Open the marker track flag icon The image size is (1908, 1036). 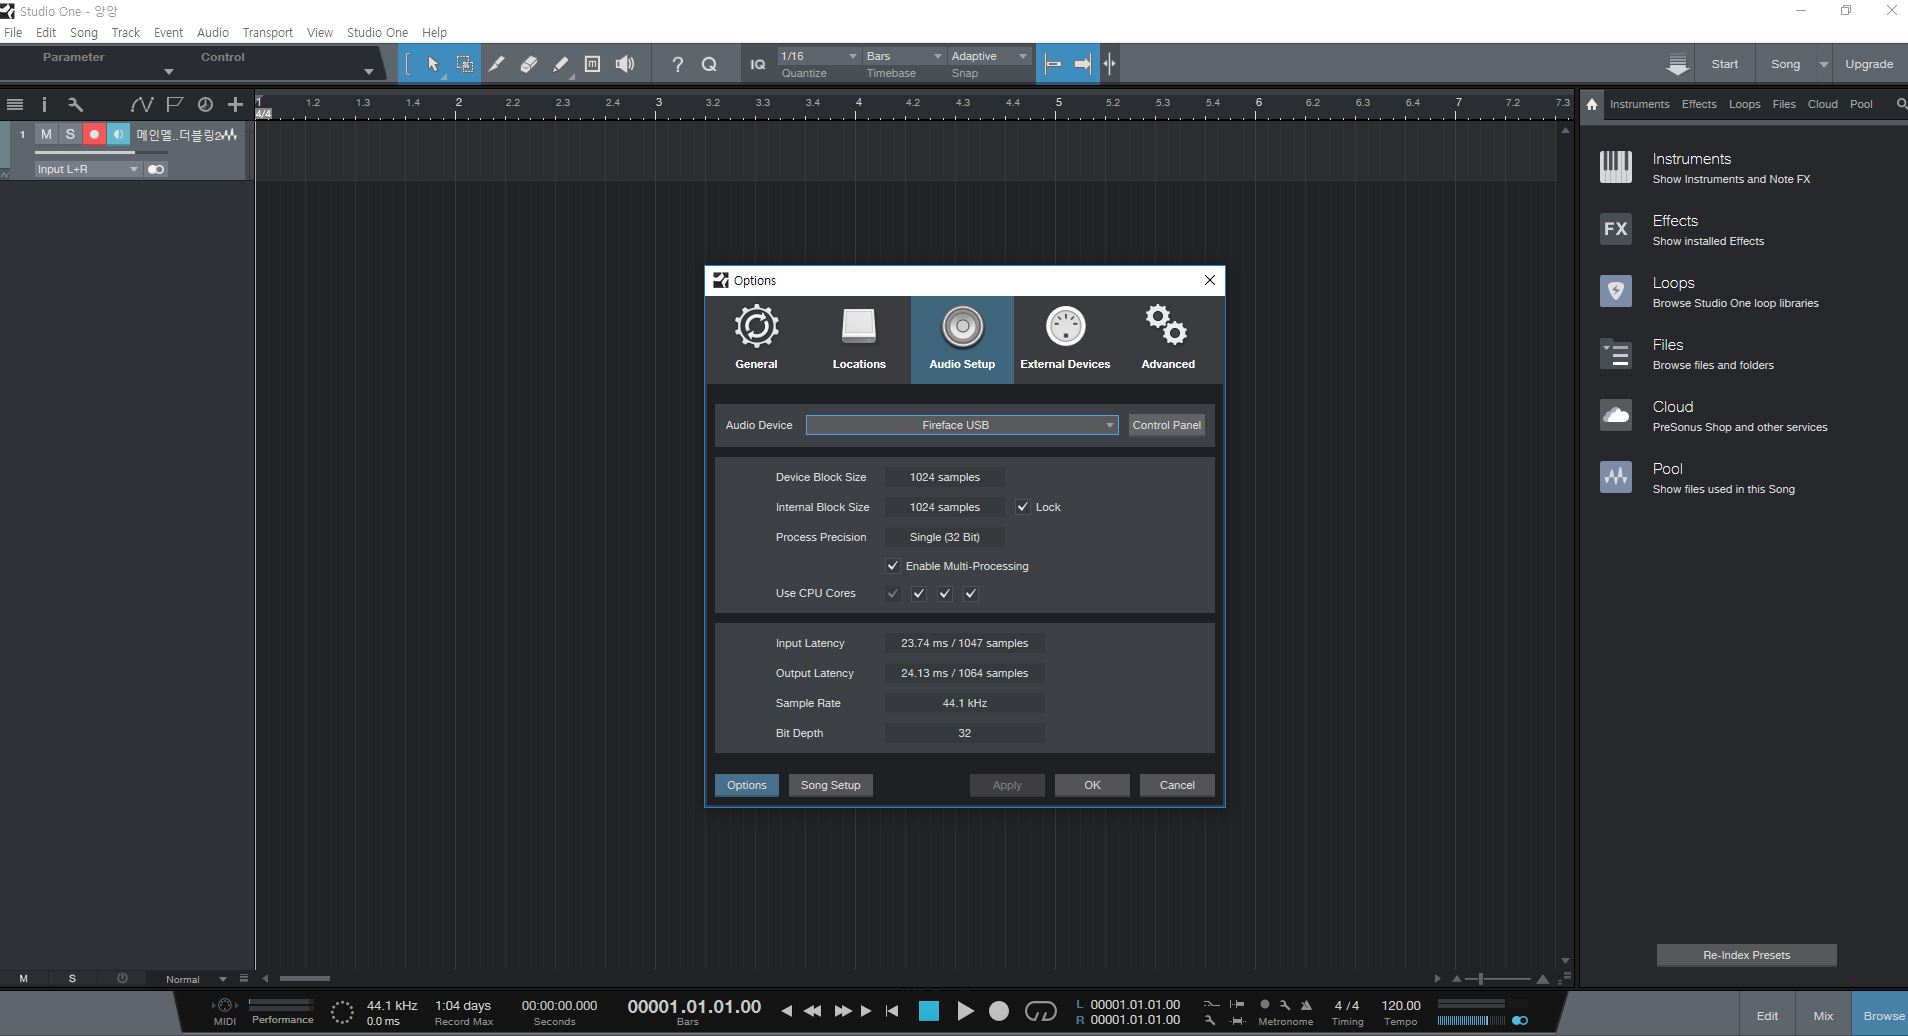click(174, 104)
